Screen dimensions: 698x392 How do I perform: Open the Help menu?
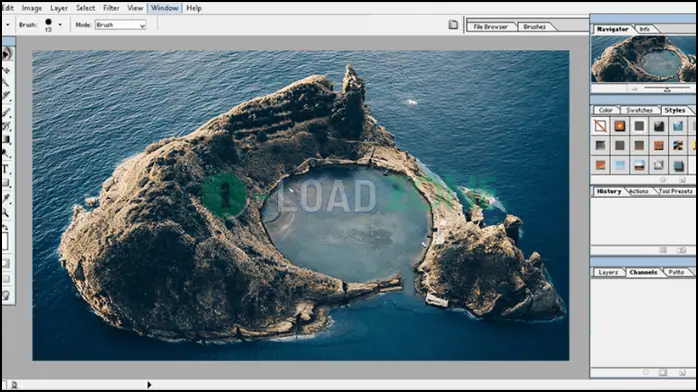194,8
